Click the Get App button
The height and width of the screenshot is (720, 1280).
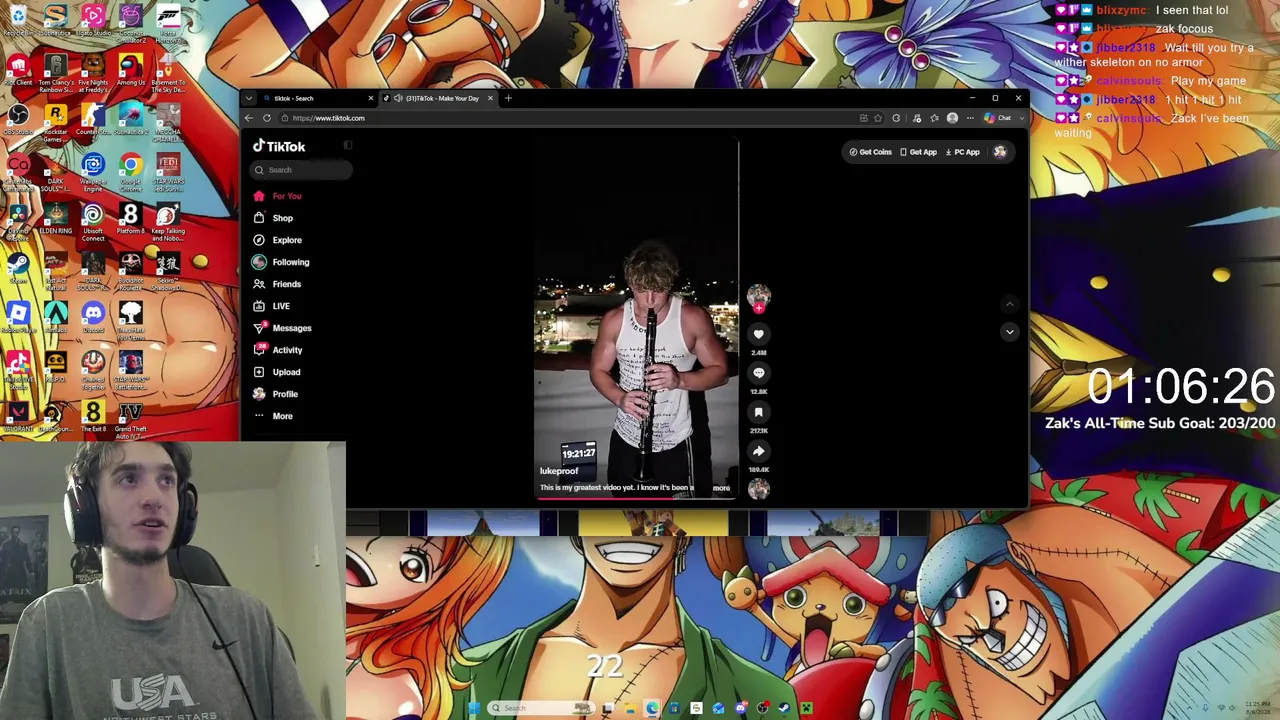[x=918, y=152]
